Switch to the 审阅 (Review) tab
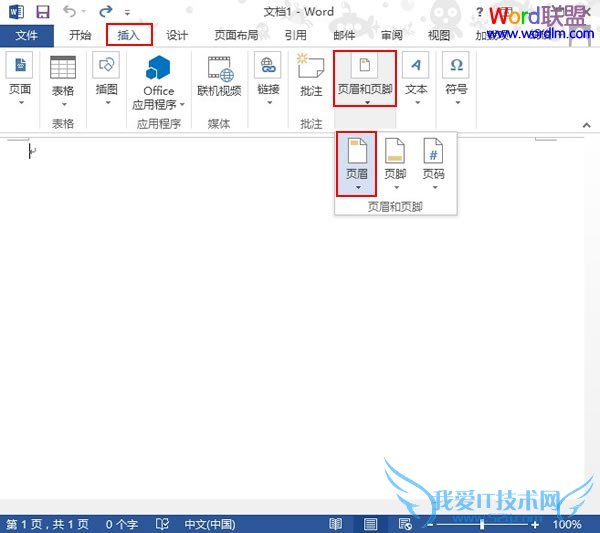The height and width of the screenshot is (533, 600). pos(391,36)
